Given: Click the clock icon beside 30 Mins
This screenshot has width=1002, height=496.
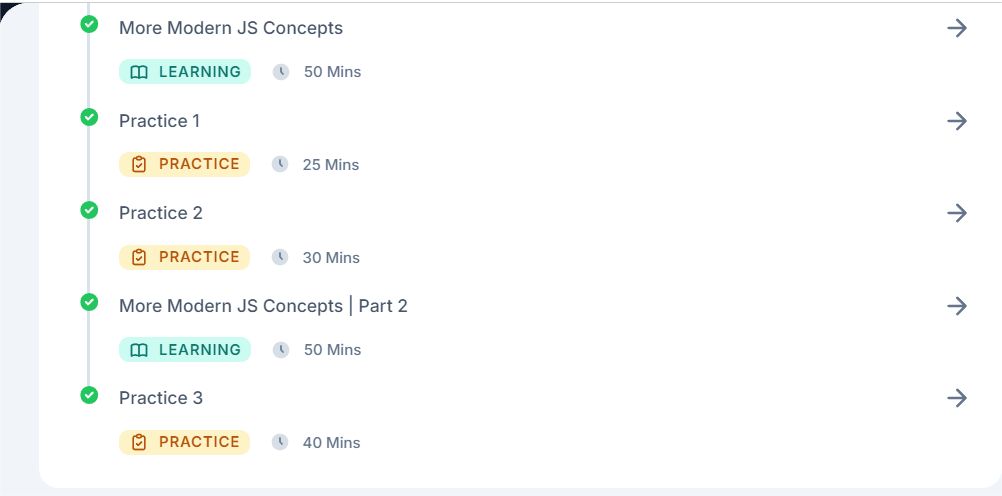Looking at the screenshot, I should pyautogui.click(x=280, y=257).
